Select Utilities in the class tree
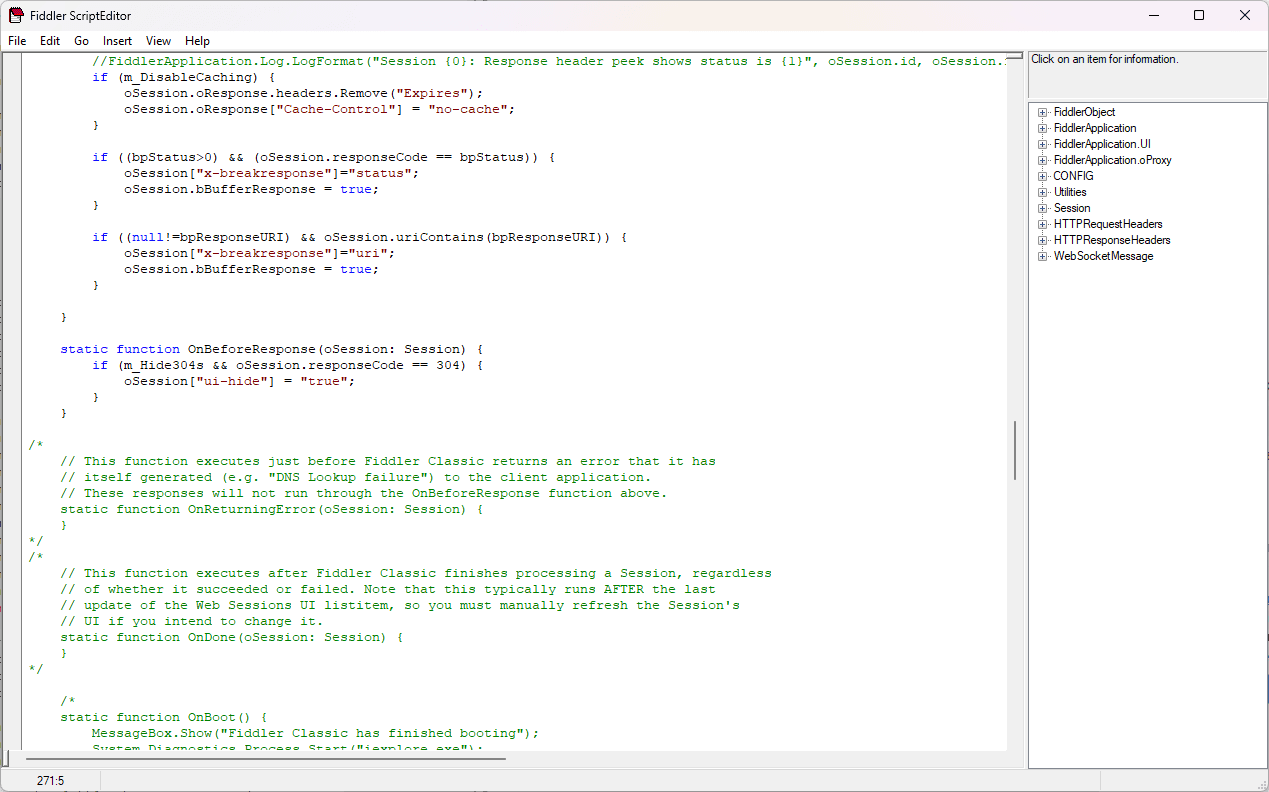The width and height of the screenshot is (1269, 792). click(1070, 192)
